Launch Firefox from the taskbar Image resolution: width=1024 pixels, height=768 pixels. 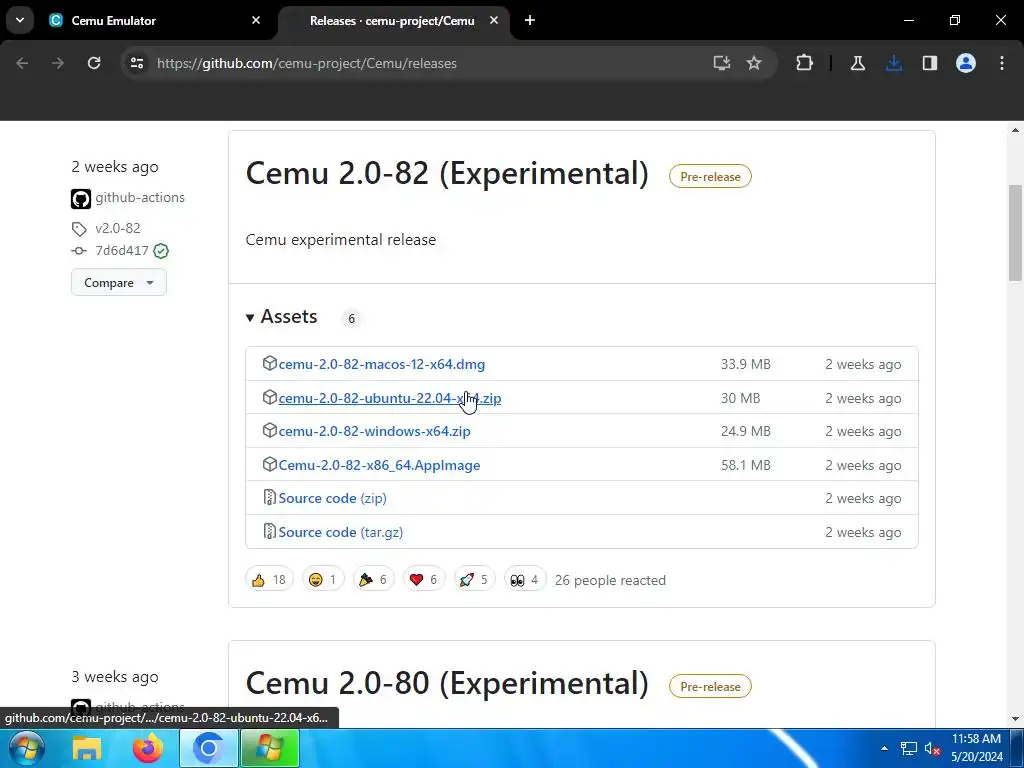click(148, 748)
